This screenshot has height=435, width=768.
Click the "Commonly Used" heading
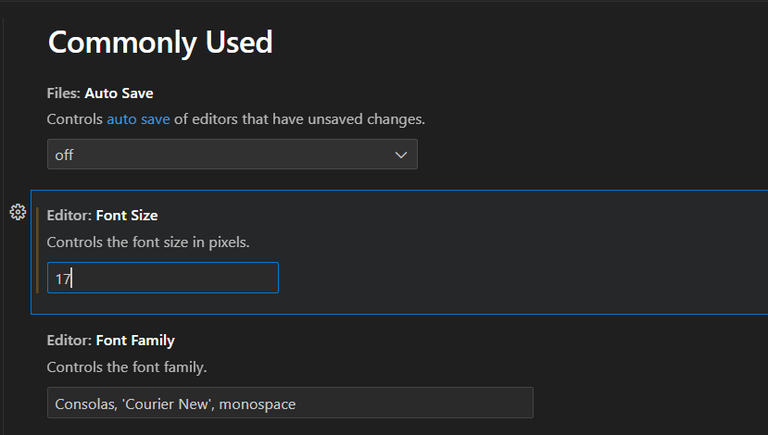160,42
